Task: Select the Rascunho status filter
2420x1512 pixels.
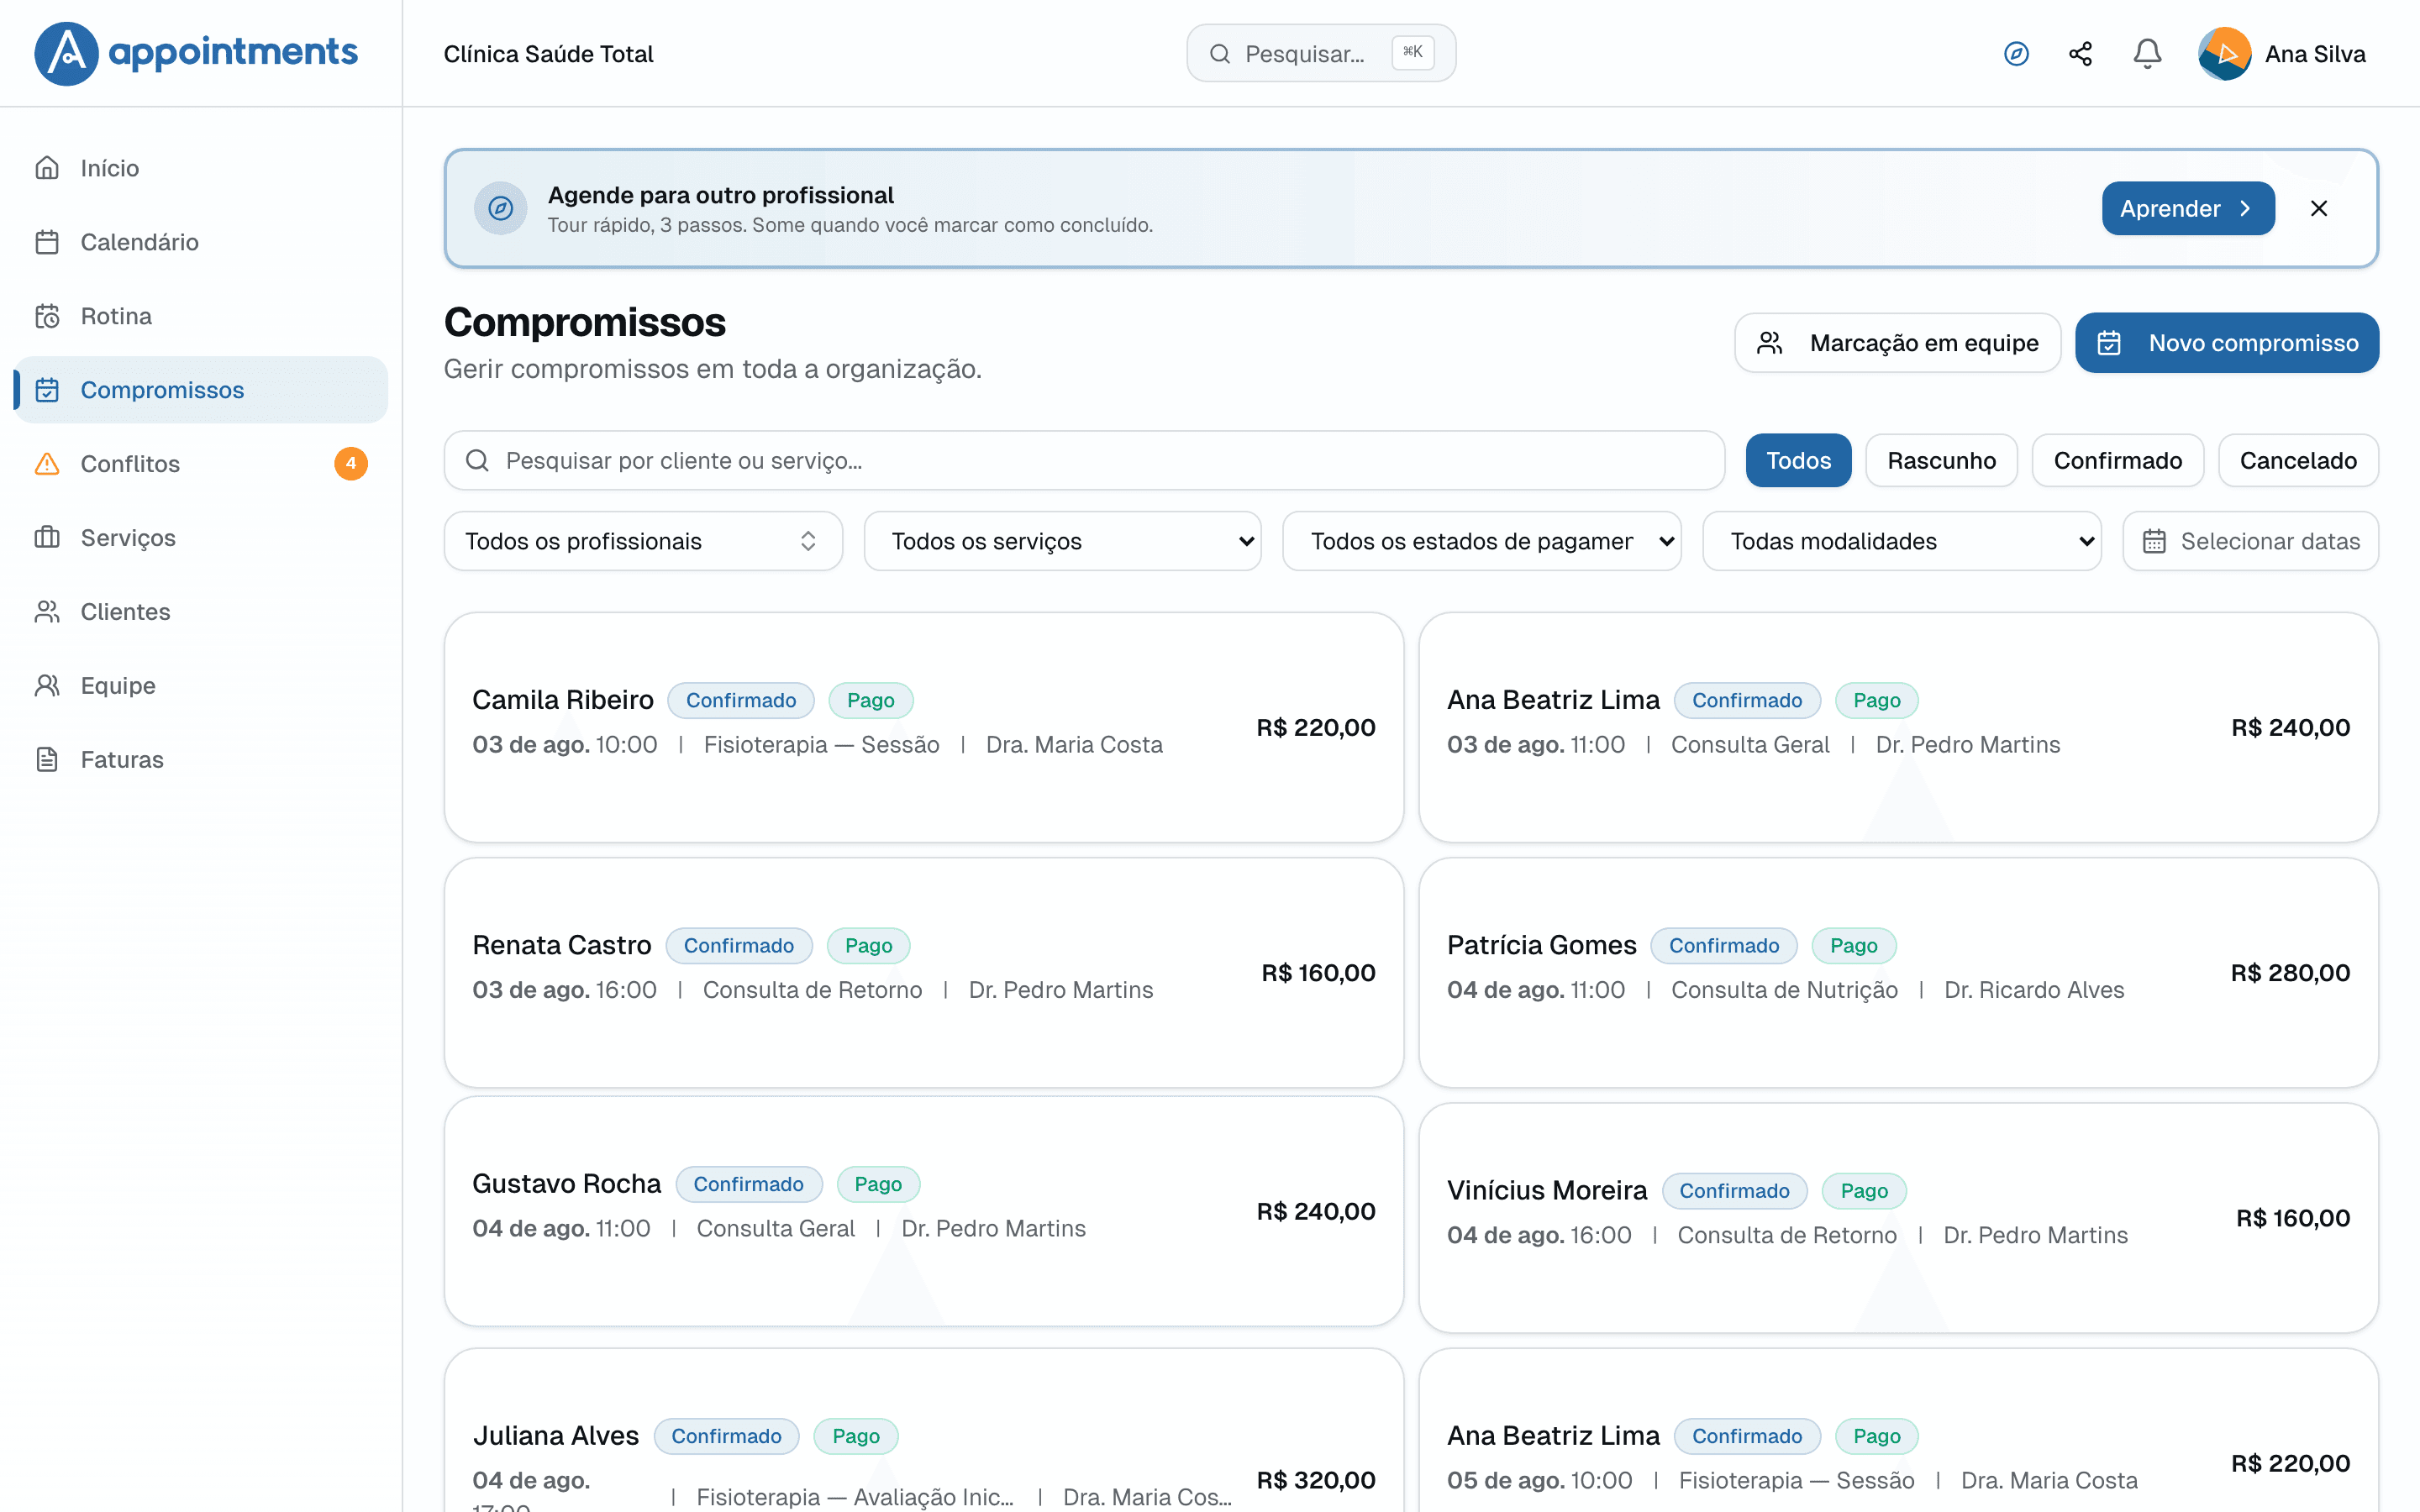Action: pyautogui.click(x=1941, y=460)
